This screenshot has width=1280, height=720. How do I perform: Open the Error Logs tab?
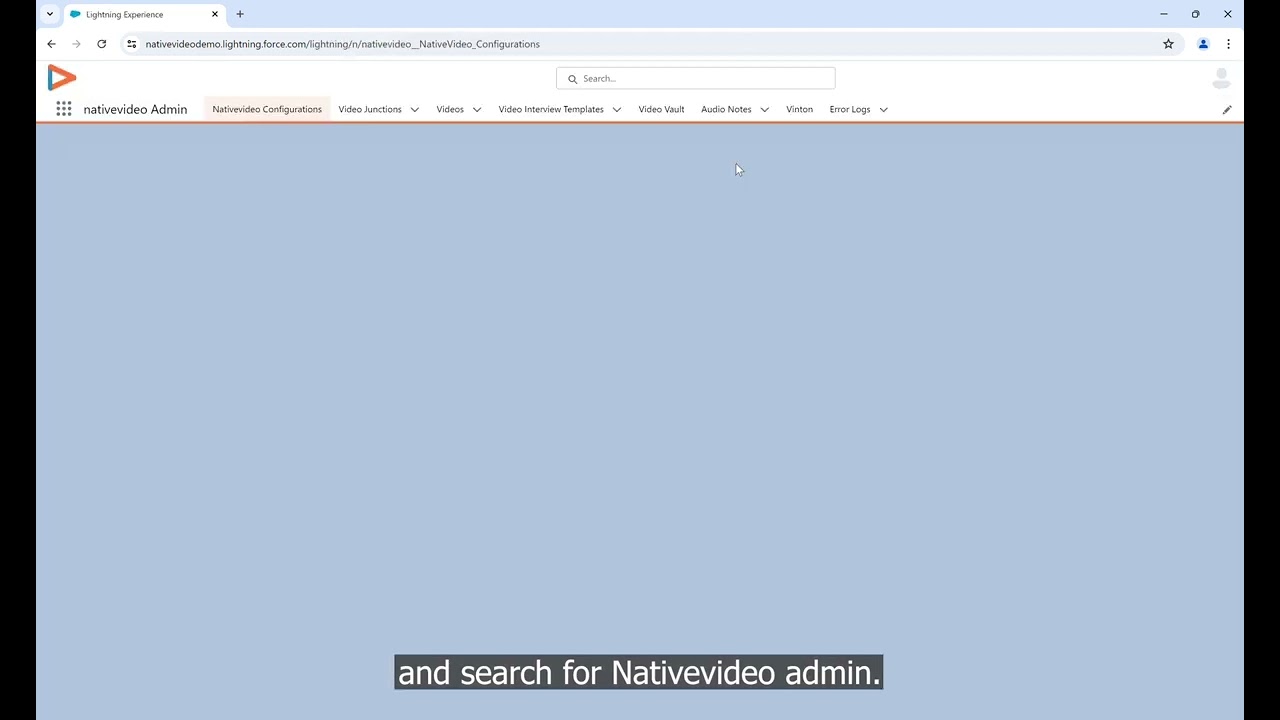click(850, 109)
